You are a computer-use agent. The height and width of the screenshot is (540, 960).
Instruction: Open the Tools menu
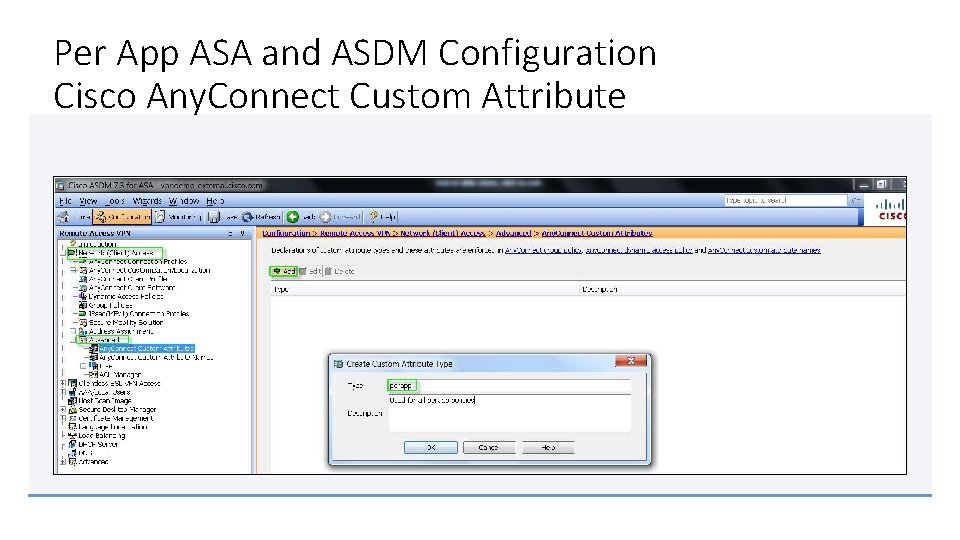114,201
